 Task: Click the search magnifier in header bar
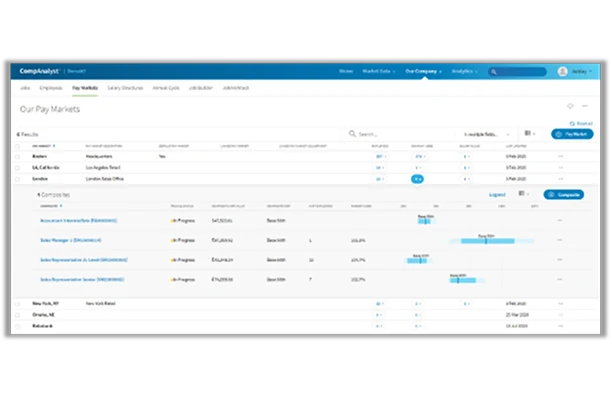tap(494, 72)
